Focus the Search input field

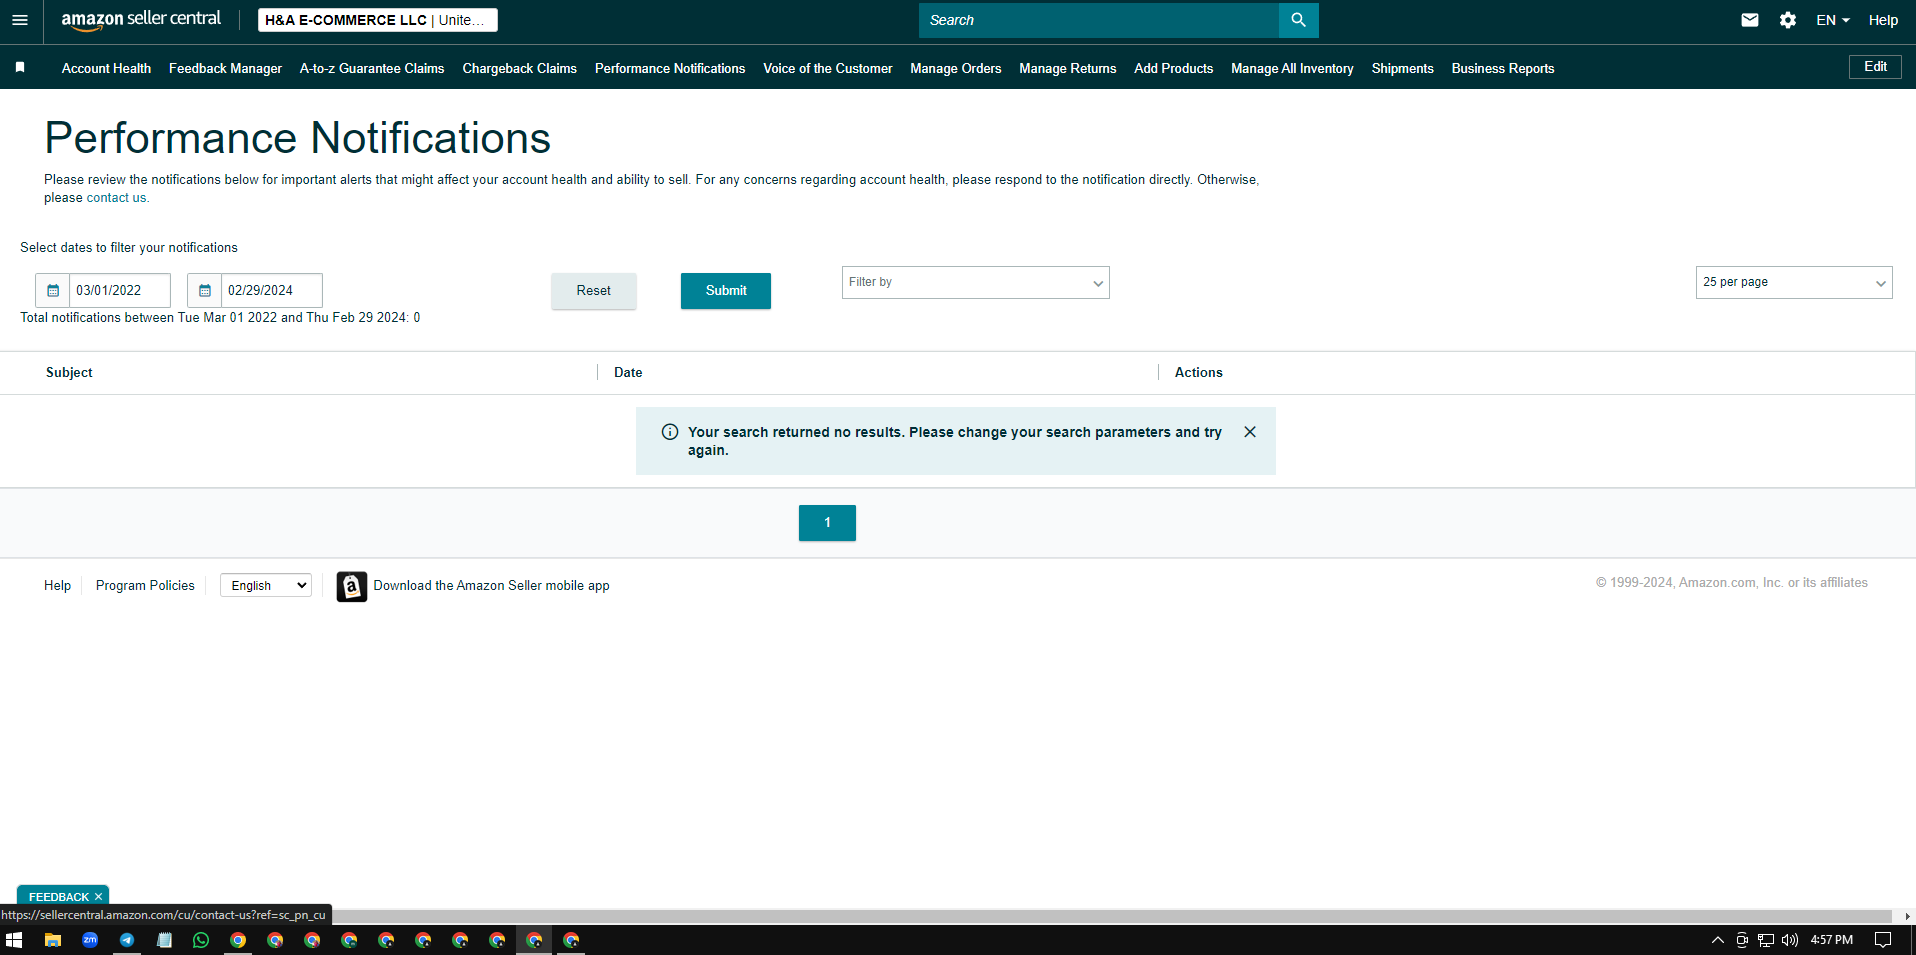1098,20
